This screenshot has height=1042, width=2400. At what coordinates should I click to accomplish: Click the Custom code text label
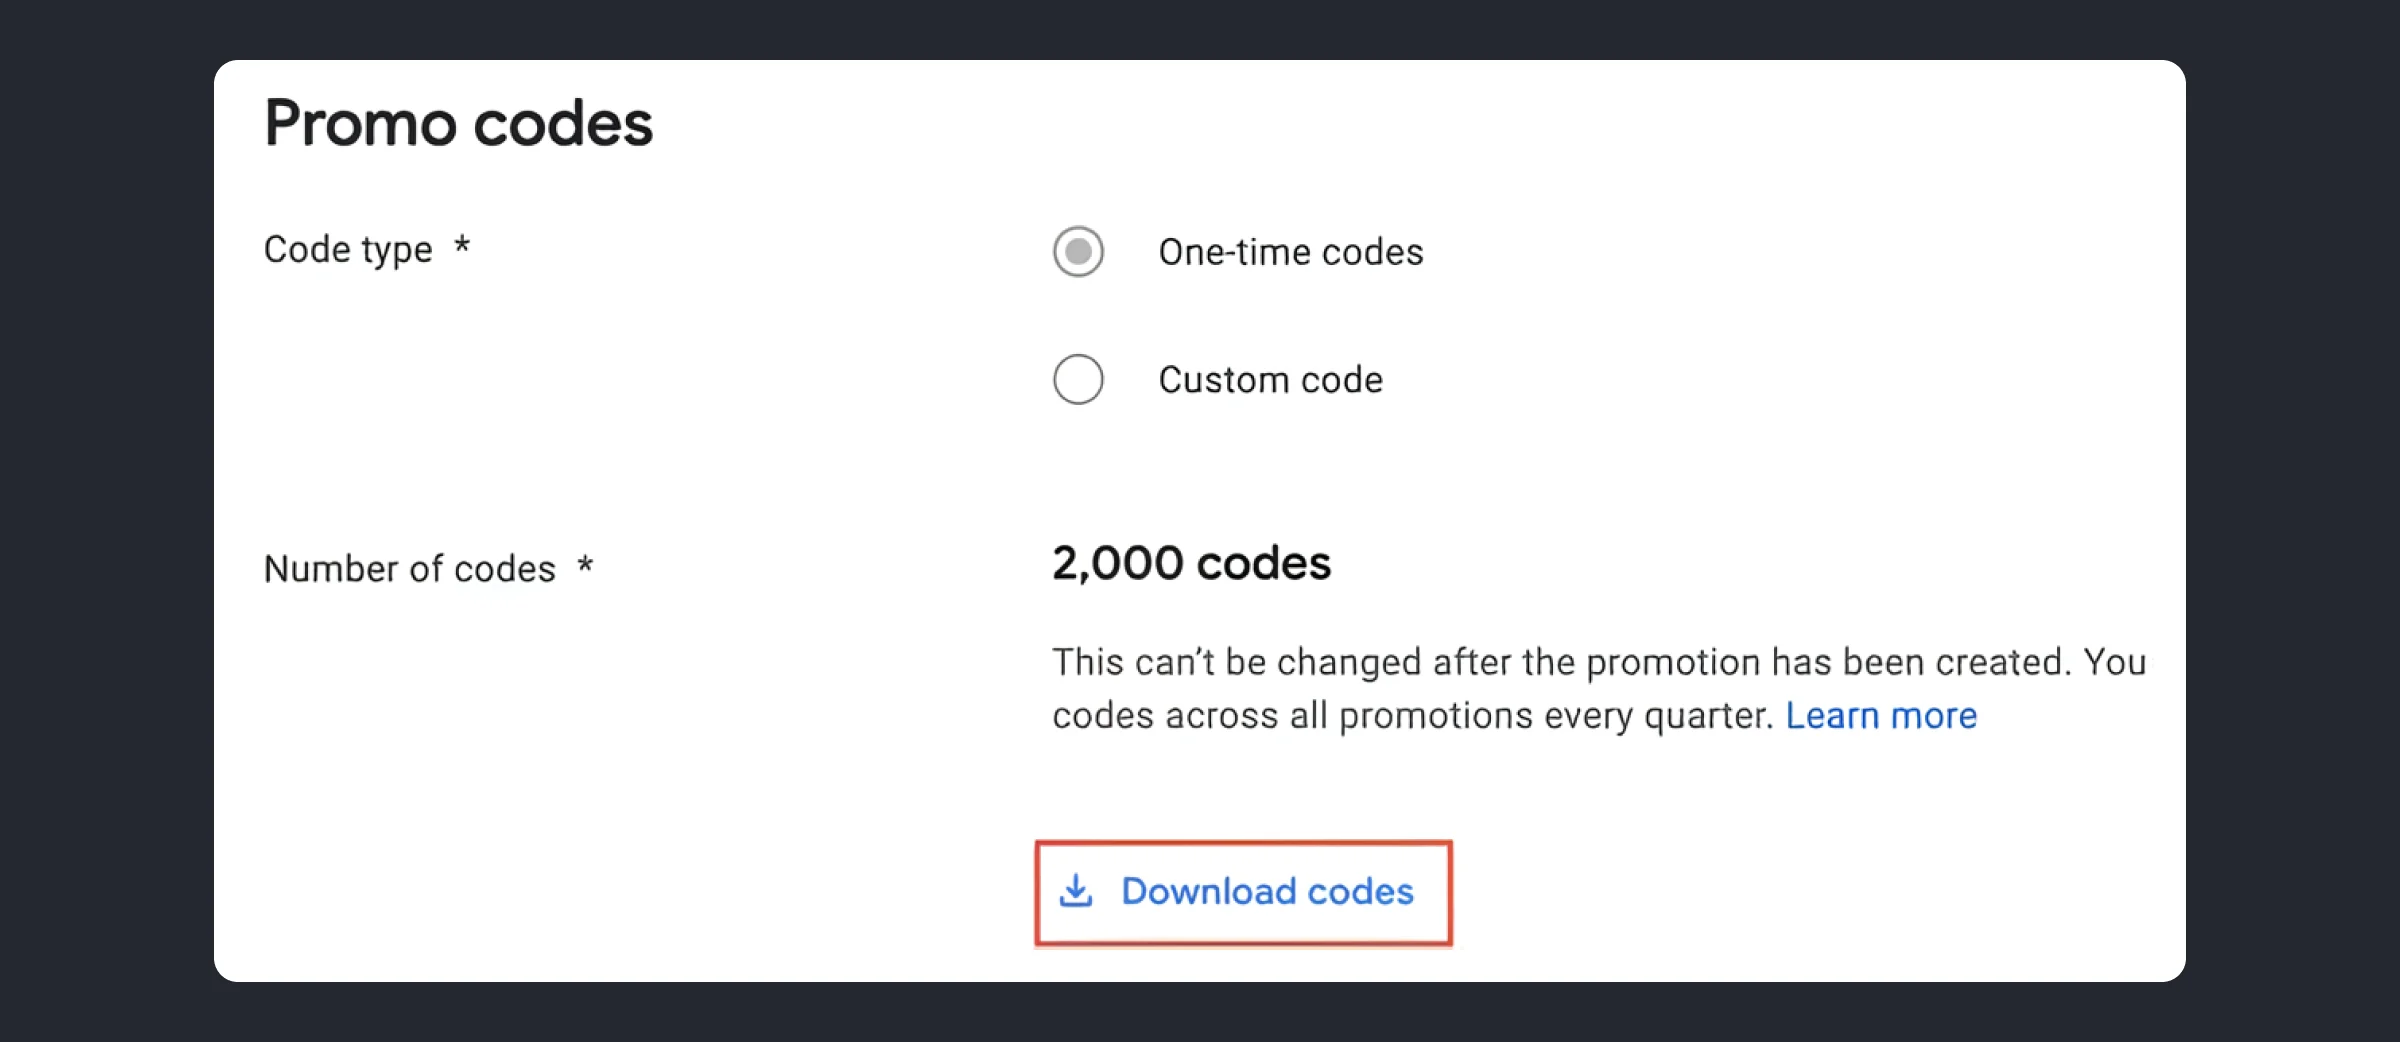1270,380
